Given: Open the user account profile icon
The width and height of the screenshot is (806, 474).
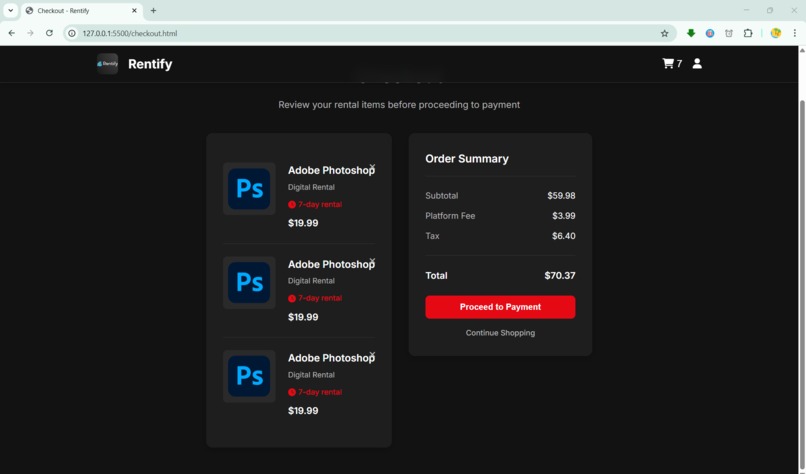Looking at the screenshot, I should [697, 63].
